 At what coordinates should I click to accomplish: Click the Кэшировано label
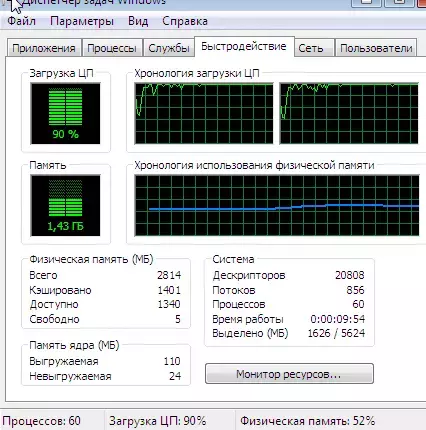[60, 290]
